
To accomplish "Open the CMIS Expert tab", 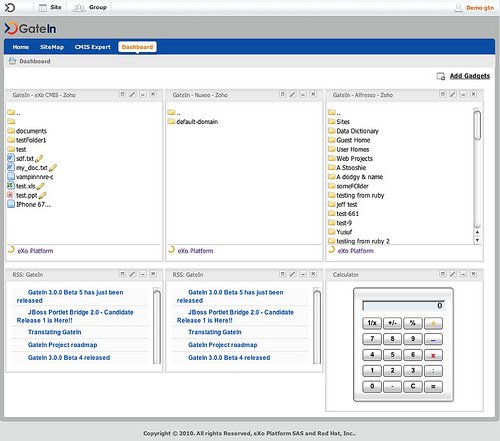I will point(92,47).
